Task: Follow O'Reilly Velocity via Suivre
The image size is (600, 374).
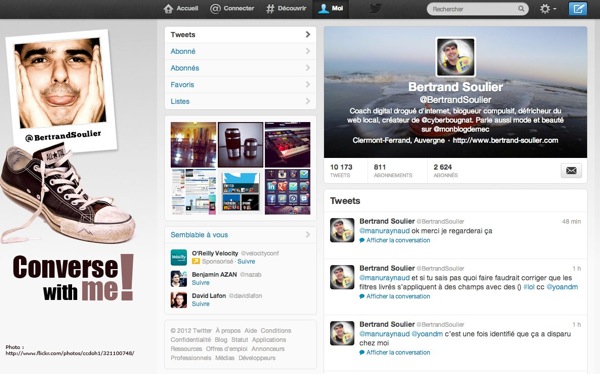Action: (246, 262)
